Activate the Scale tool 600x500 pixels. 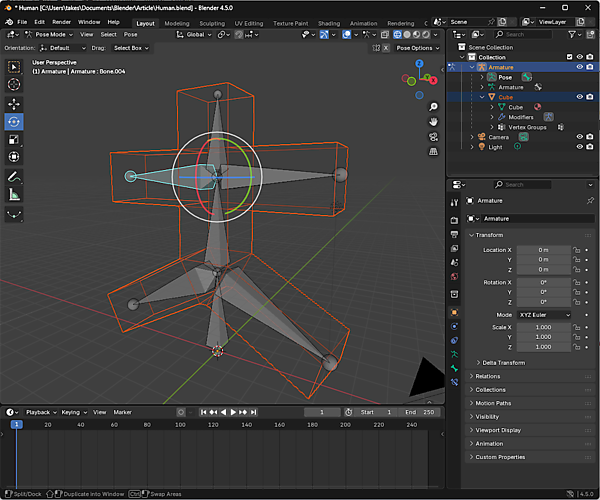pos(14,139)
